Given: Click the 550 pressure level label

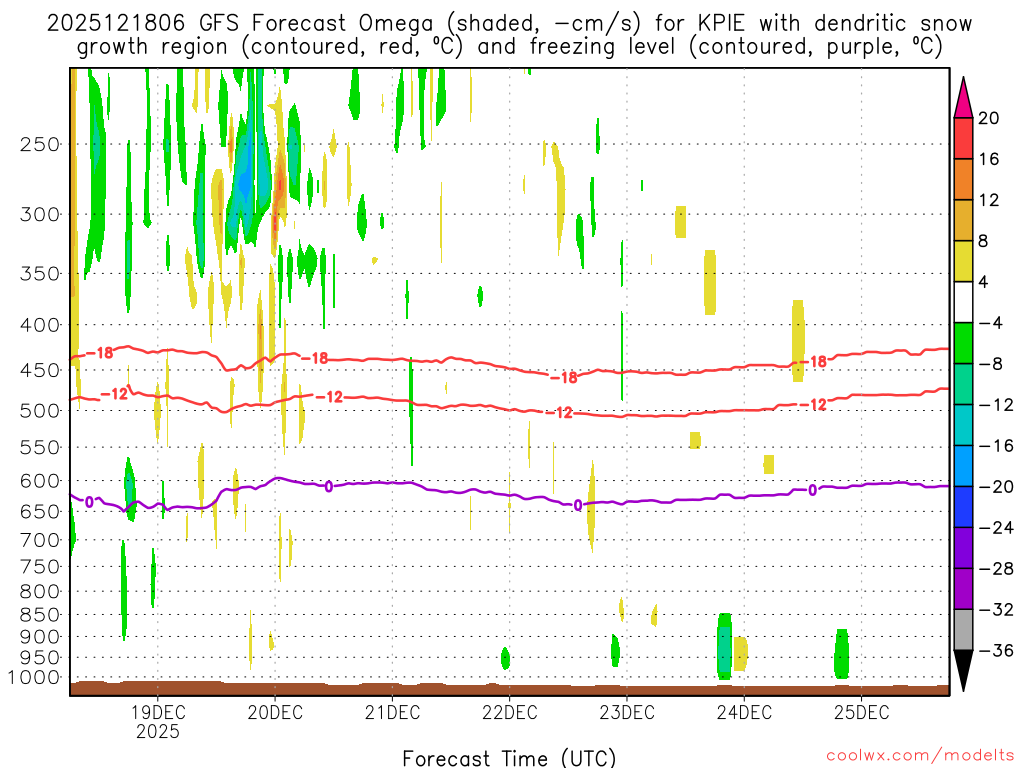Looking at the screenshot, I should click(x=40, y=447).
